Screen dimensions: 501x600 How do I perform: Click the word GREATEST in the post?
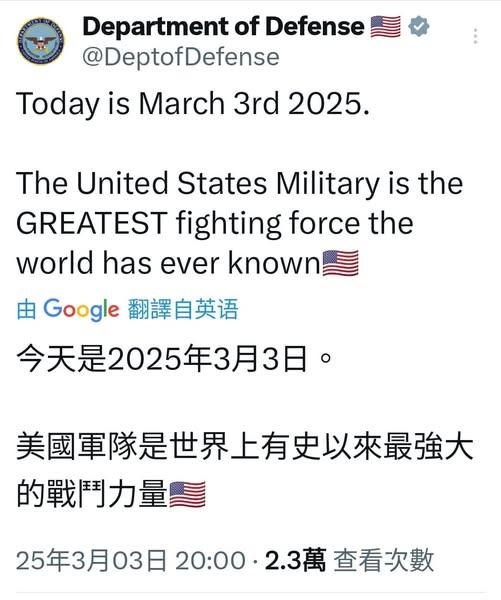[91, 223]
